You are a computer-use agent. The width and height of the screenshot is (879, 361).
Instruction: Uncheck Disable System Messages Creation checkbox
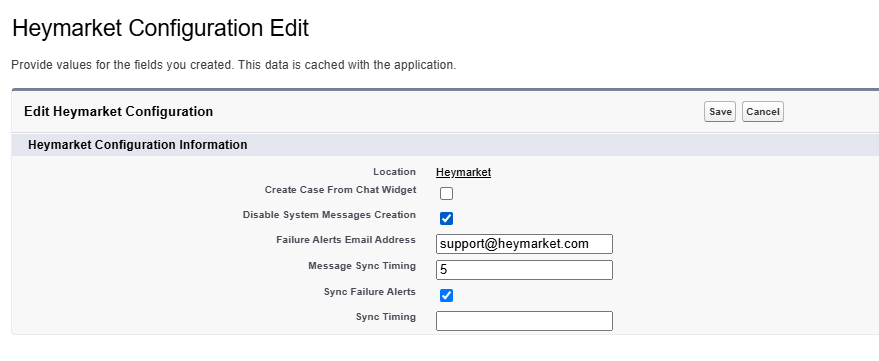click(x=446, y=219)
